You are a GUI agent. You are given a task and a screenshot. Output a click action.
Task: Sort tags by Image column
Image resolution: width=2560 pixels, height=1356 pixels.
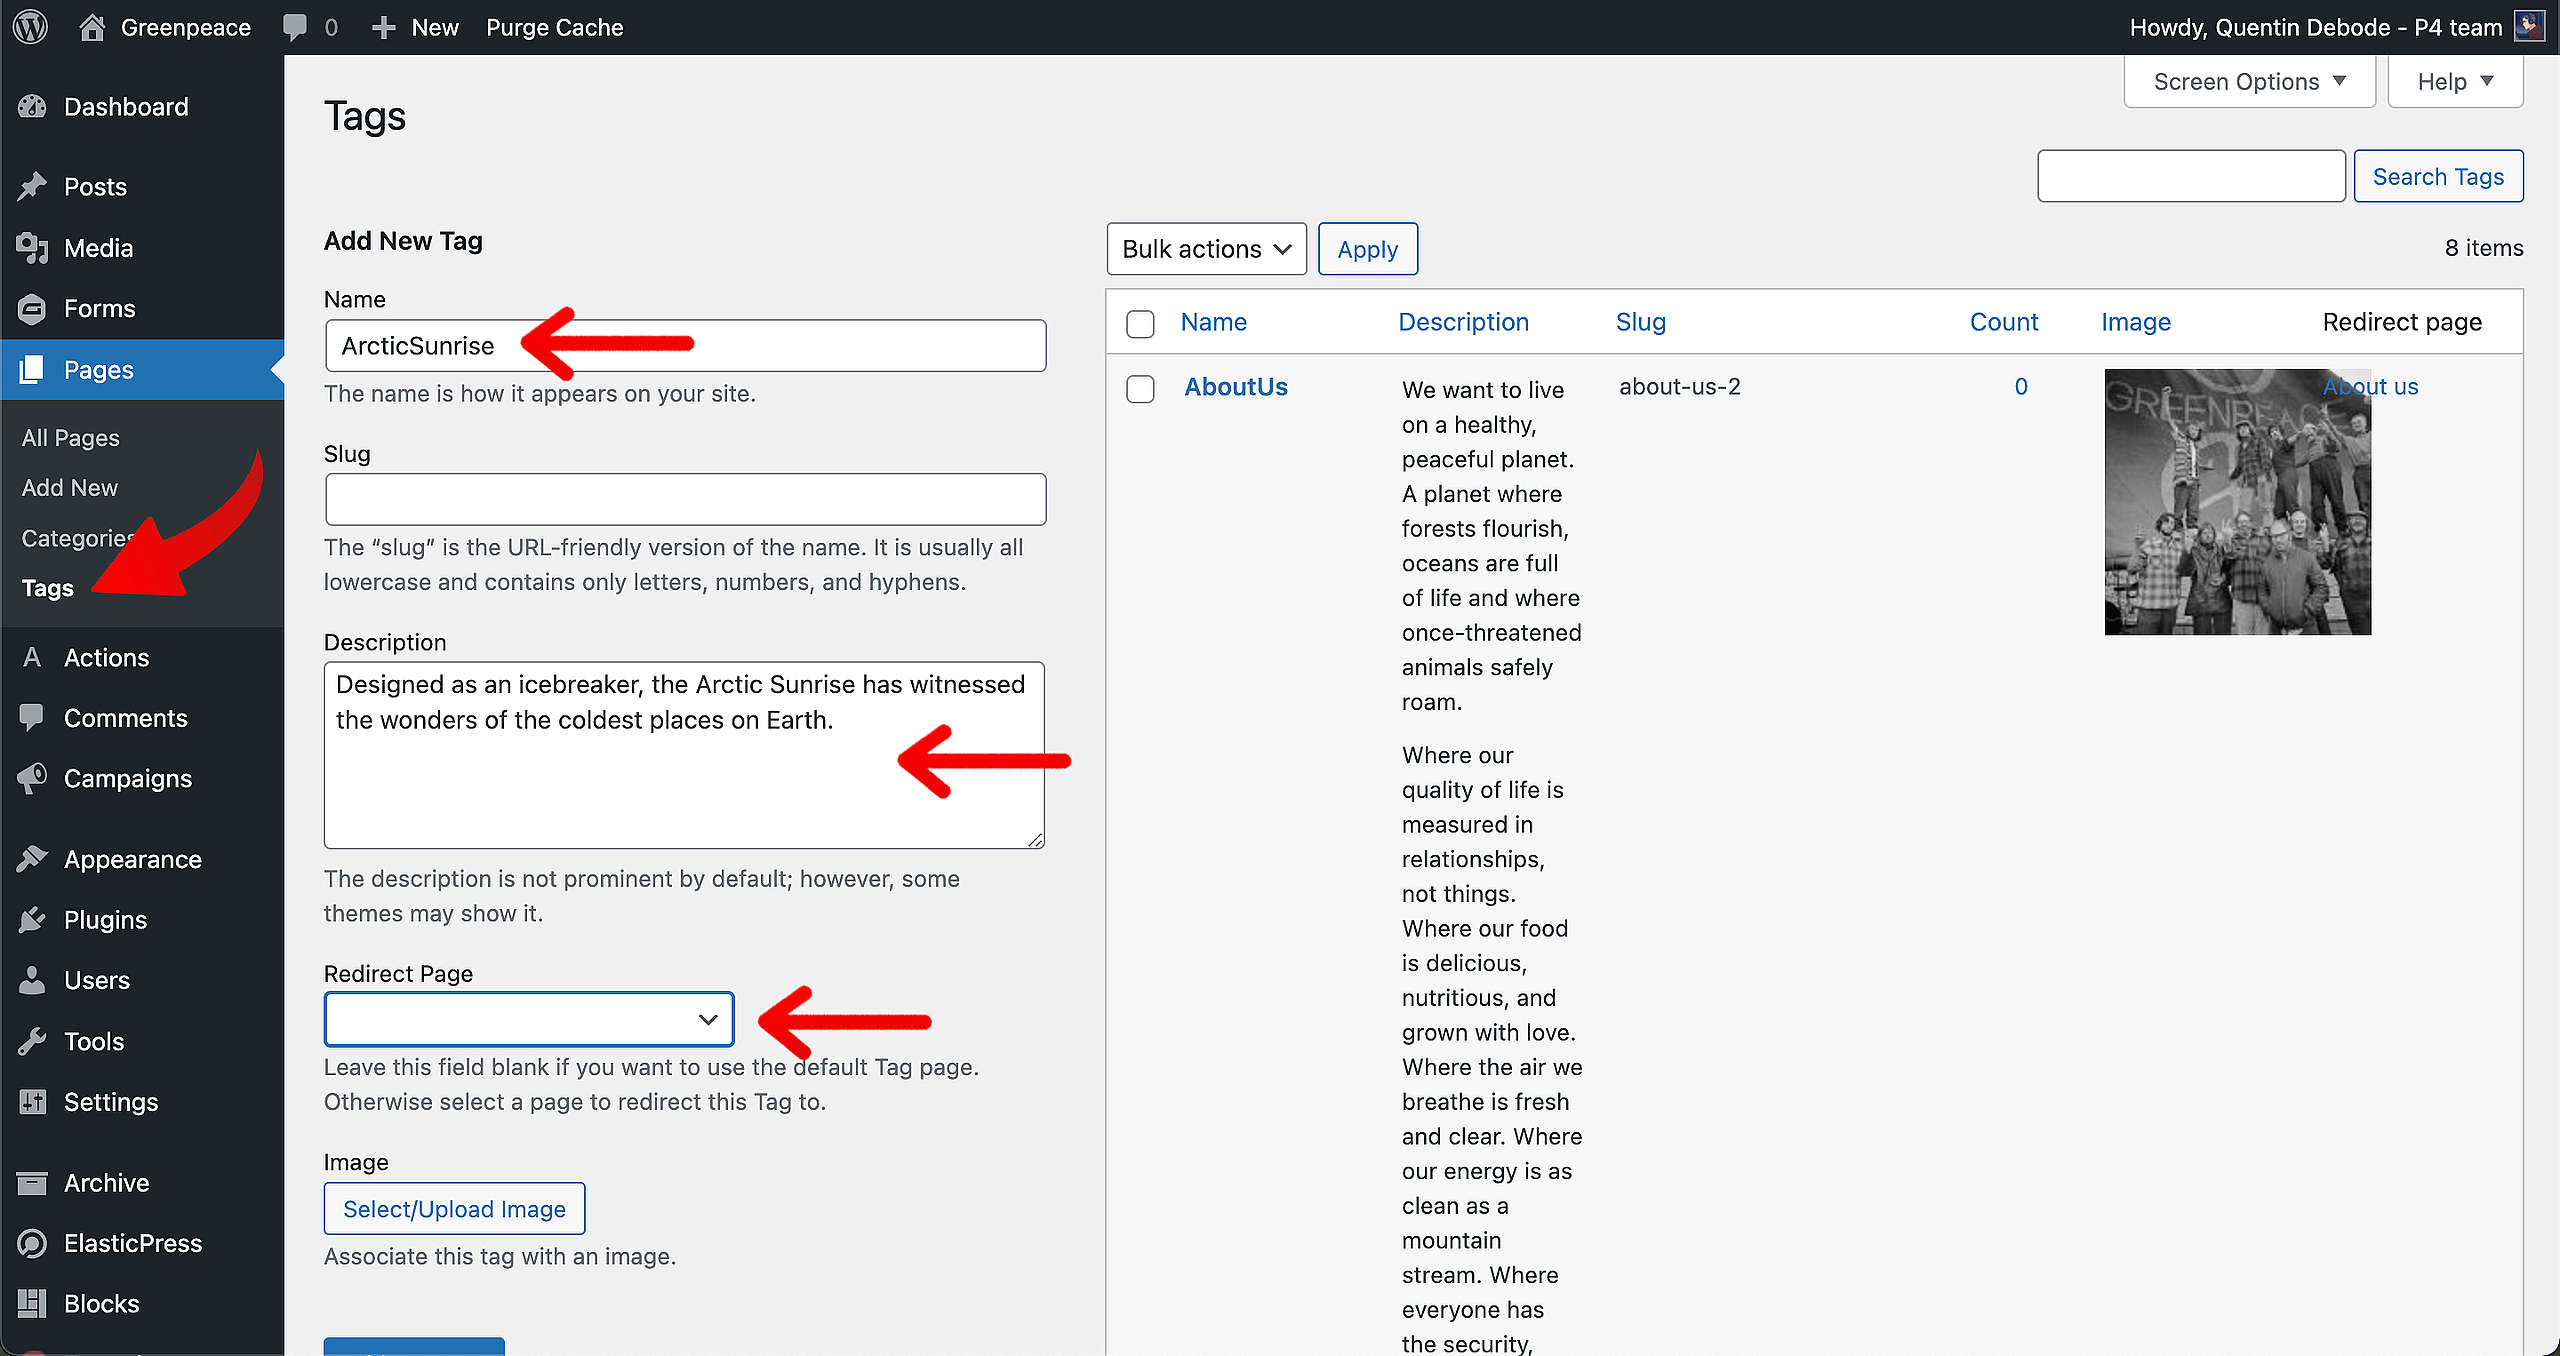point(2135,322)
